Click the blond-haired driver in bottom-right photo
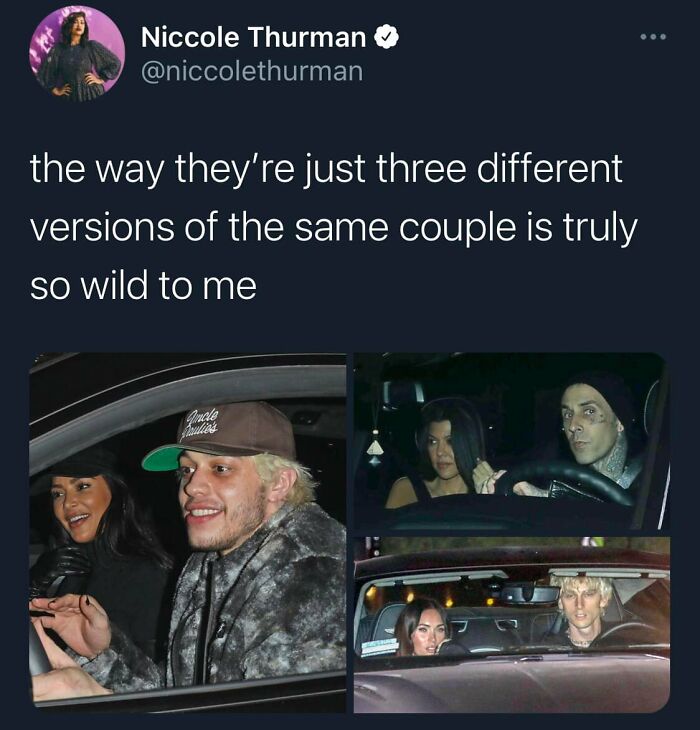700x730 pixels. pyautogui.click(x=586, y=611)
